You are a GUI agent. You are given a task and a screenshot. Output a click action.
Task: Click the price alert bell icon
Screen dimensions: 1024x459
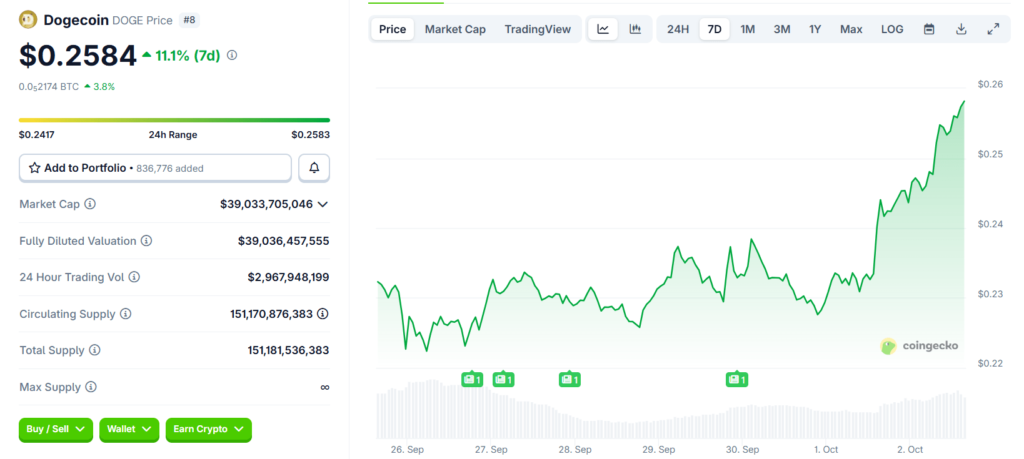coord(314,168)
